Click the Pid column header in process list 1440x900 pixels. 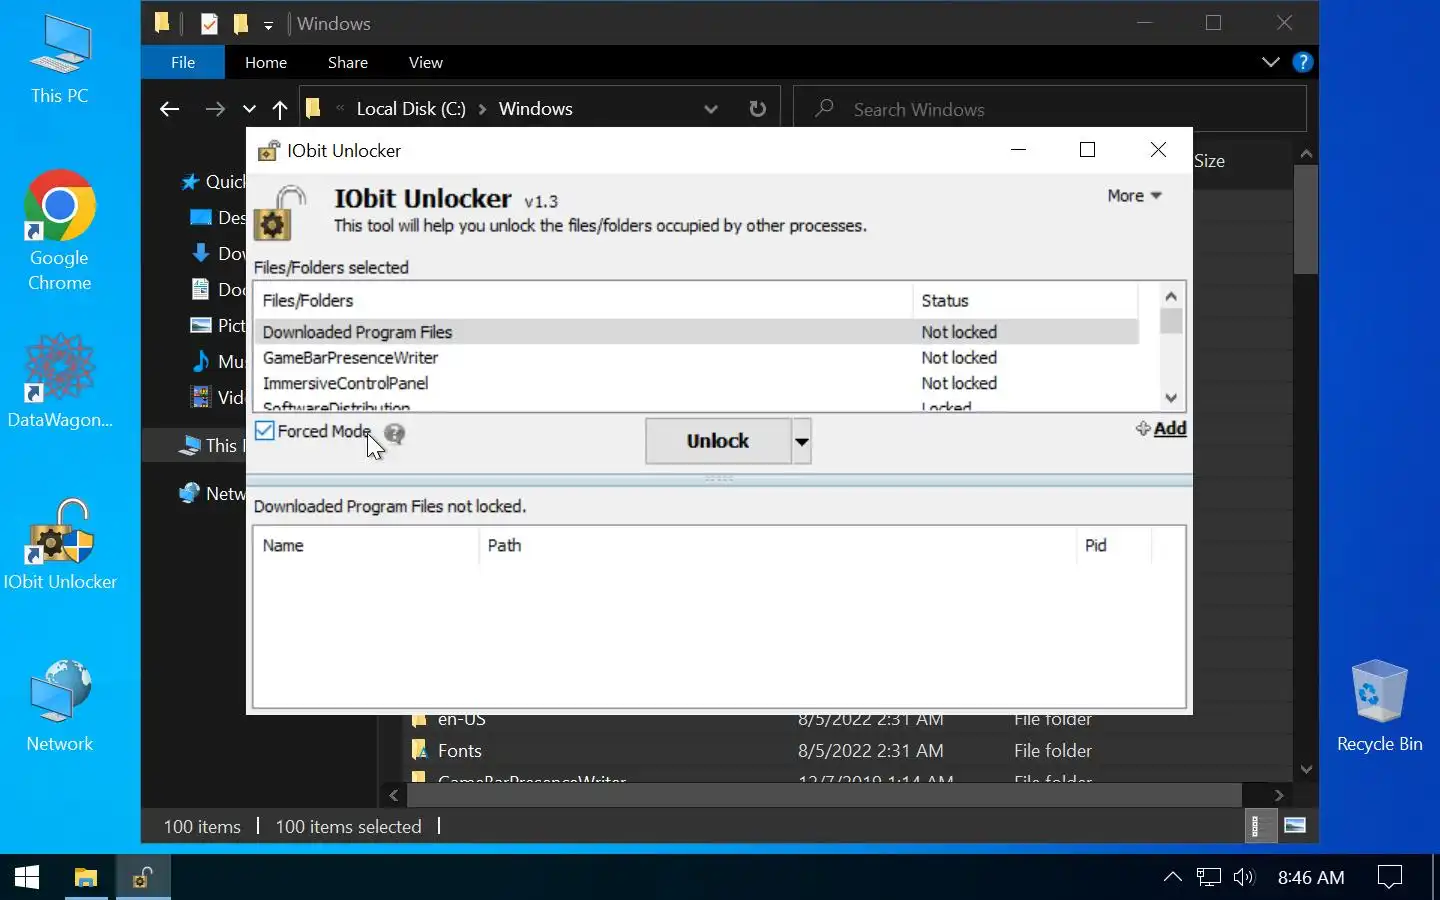tap(1114, 546)
